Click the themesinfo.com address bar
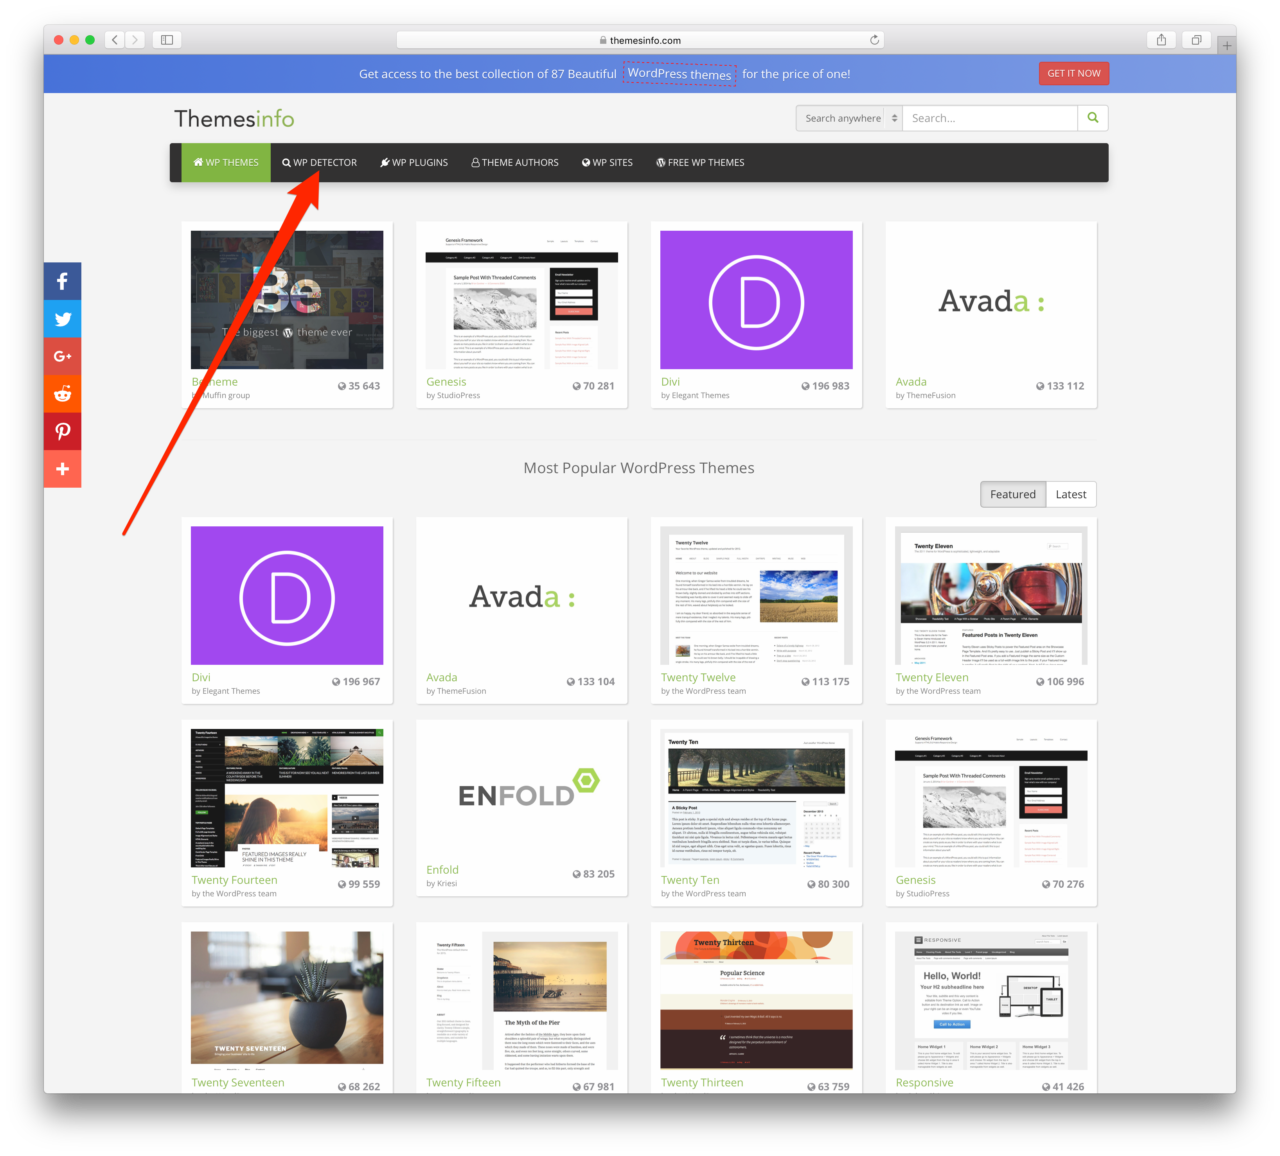 [640, 40]
